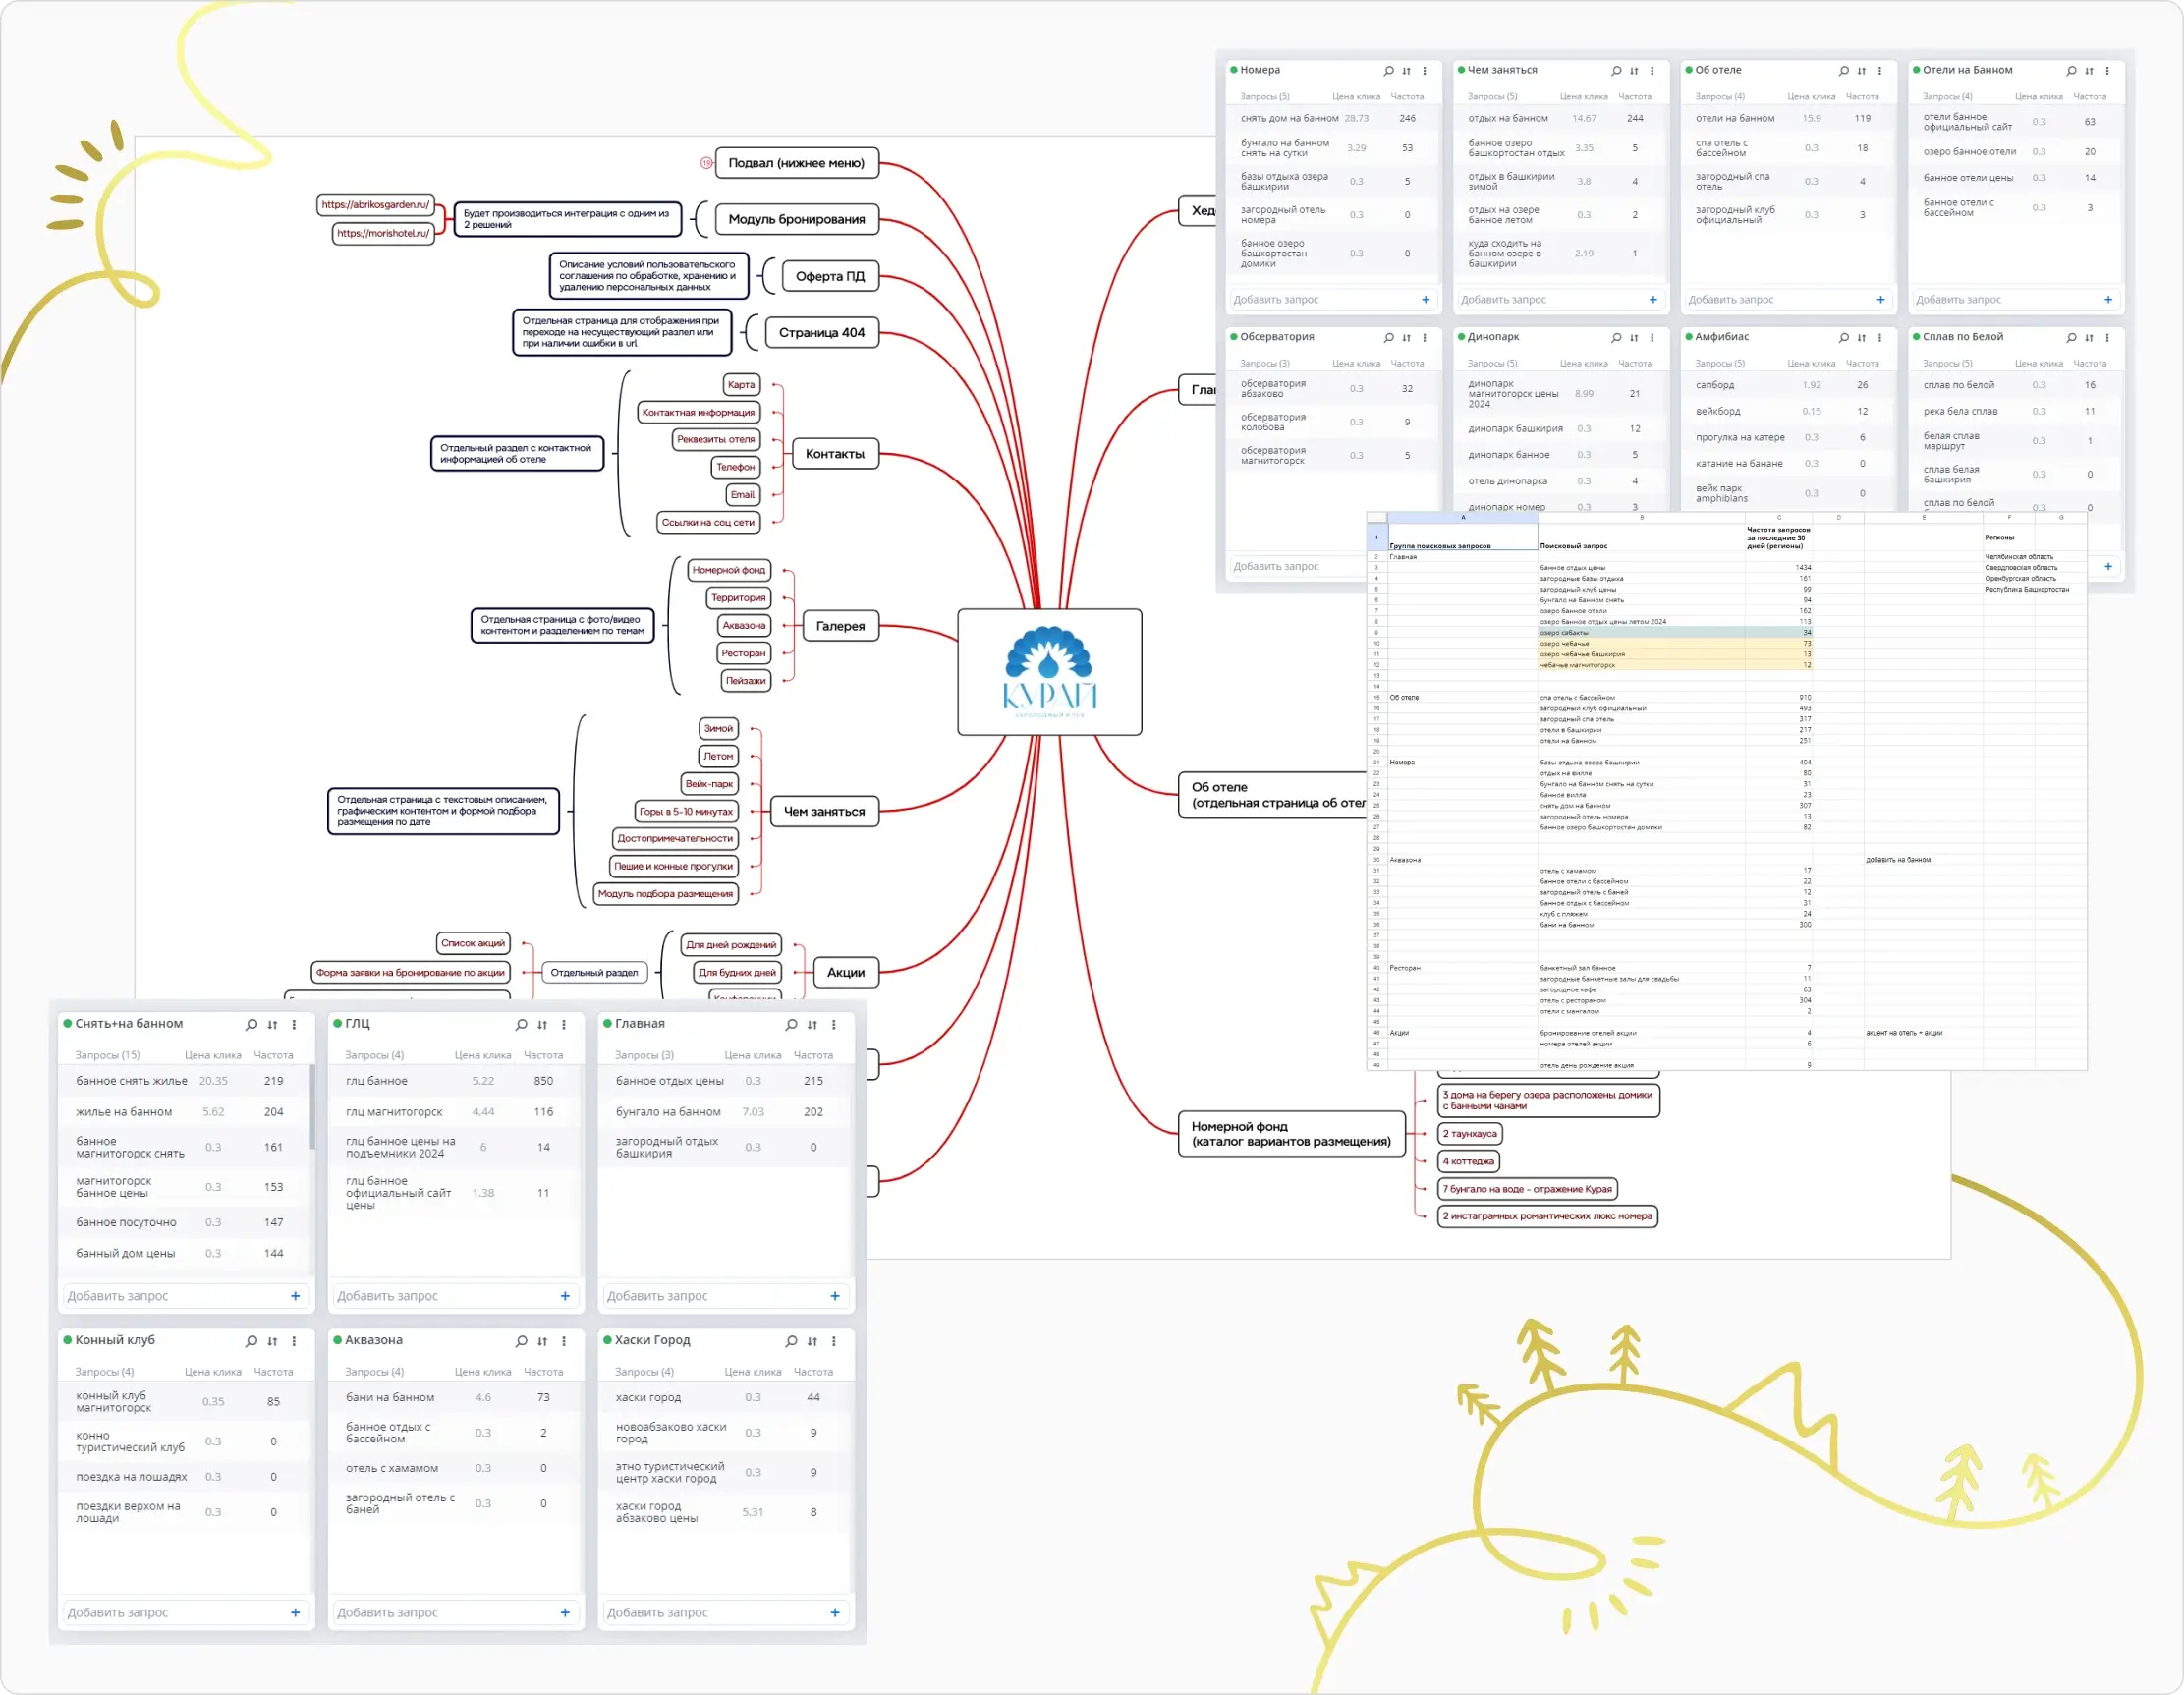This screenshot has width=2184, height=1695.
Task: Click the Цена клика header in Конный клуб card
Action: (x=213, y=1373)
